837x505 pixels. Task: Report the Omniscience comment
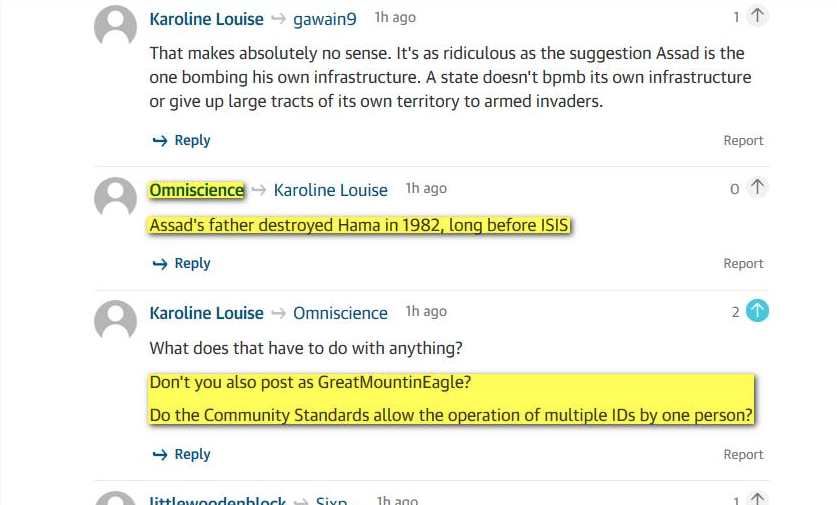743,264
